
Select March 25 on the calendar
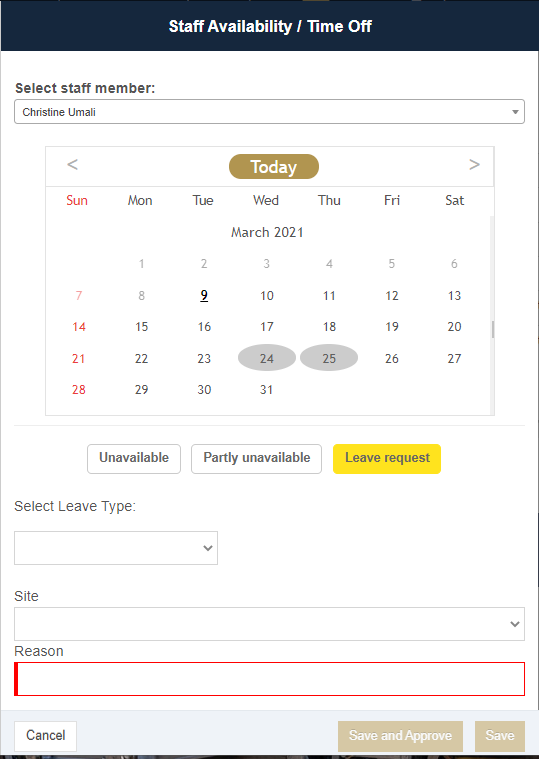329,358
